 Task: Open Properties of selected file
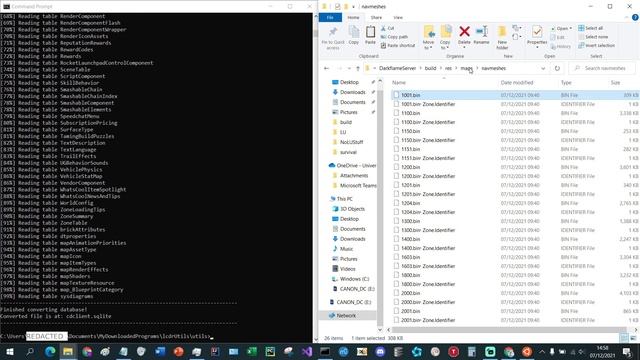point(537,37)
